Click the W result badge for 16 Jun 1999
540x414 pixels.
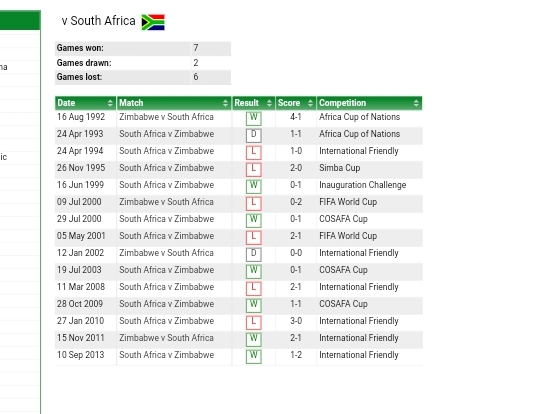pos(254,186)
